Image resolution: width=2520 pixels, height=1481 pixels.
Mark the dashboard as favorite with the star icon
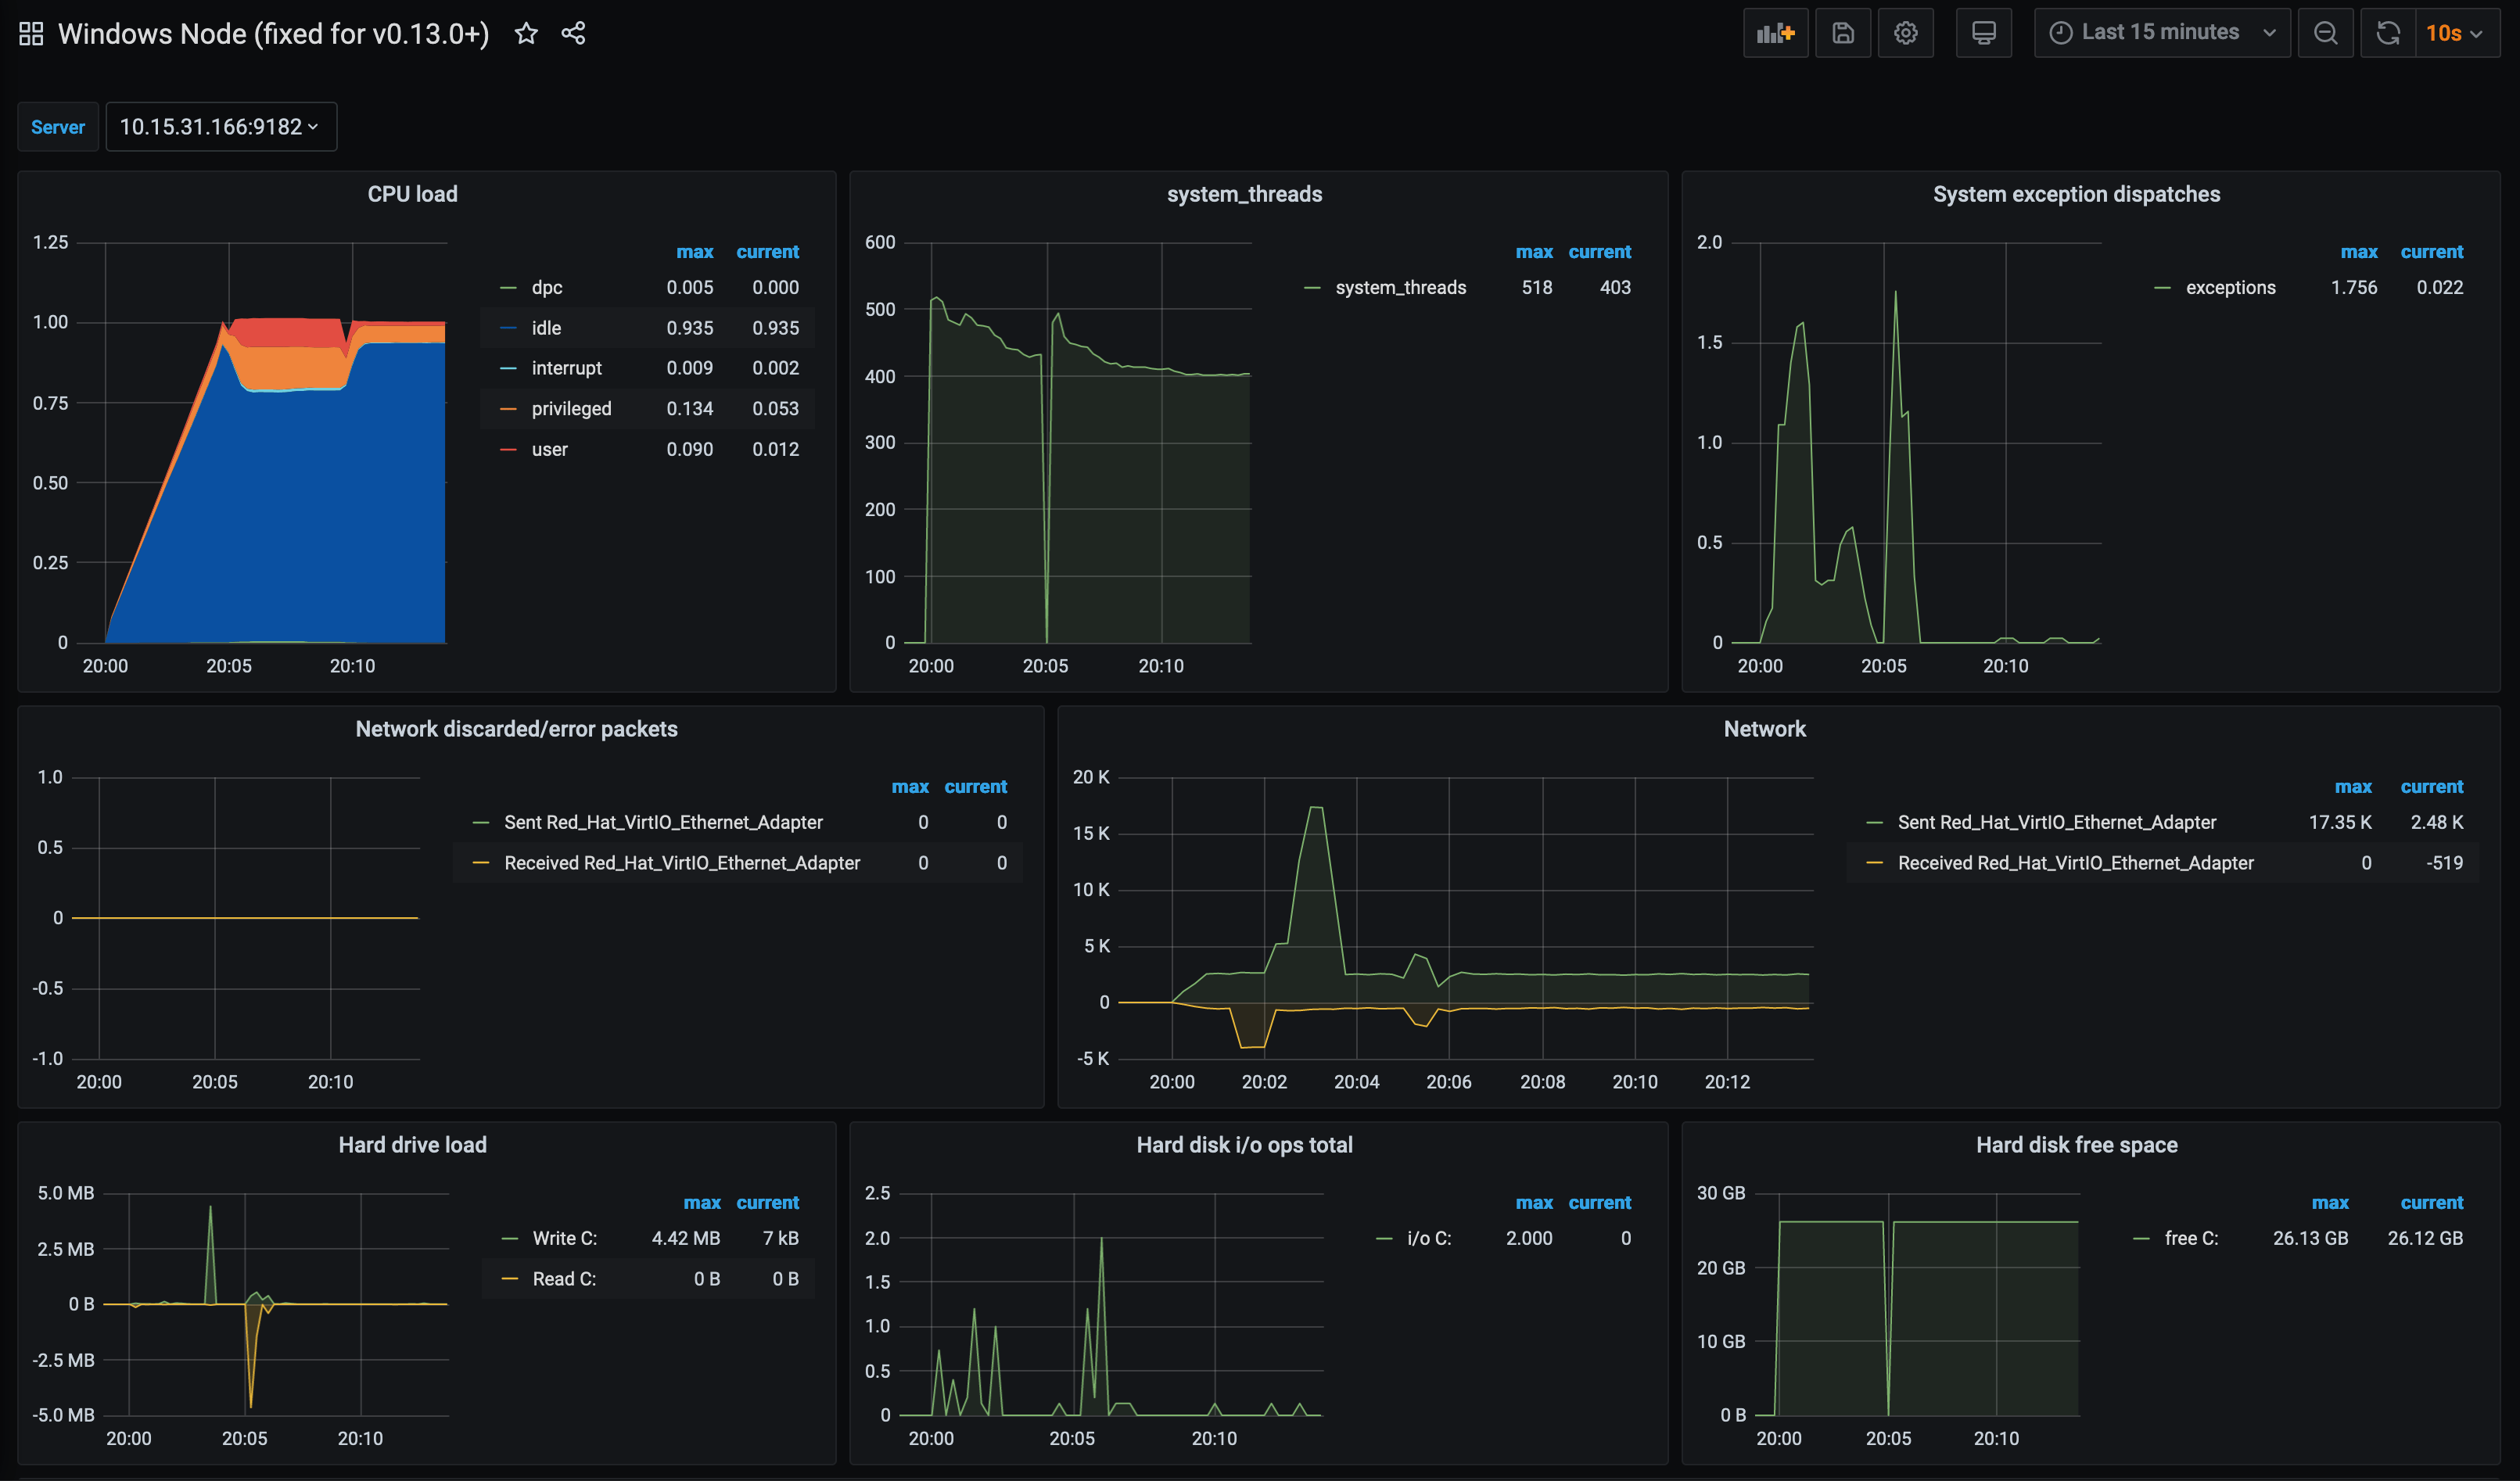tap(526, 32)
